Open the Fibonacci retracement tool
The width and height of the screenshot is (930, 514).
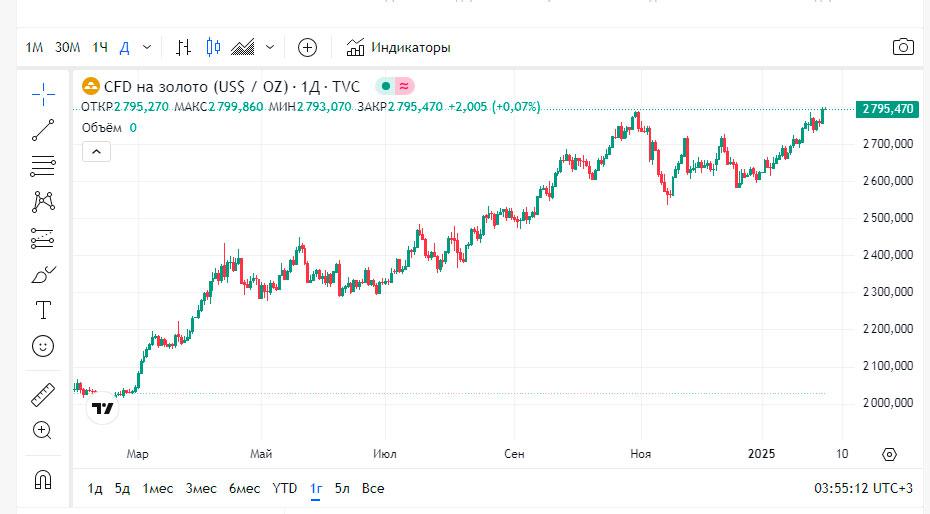pyautogui.click(x=43, y=166)
